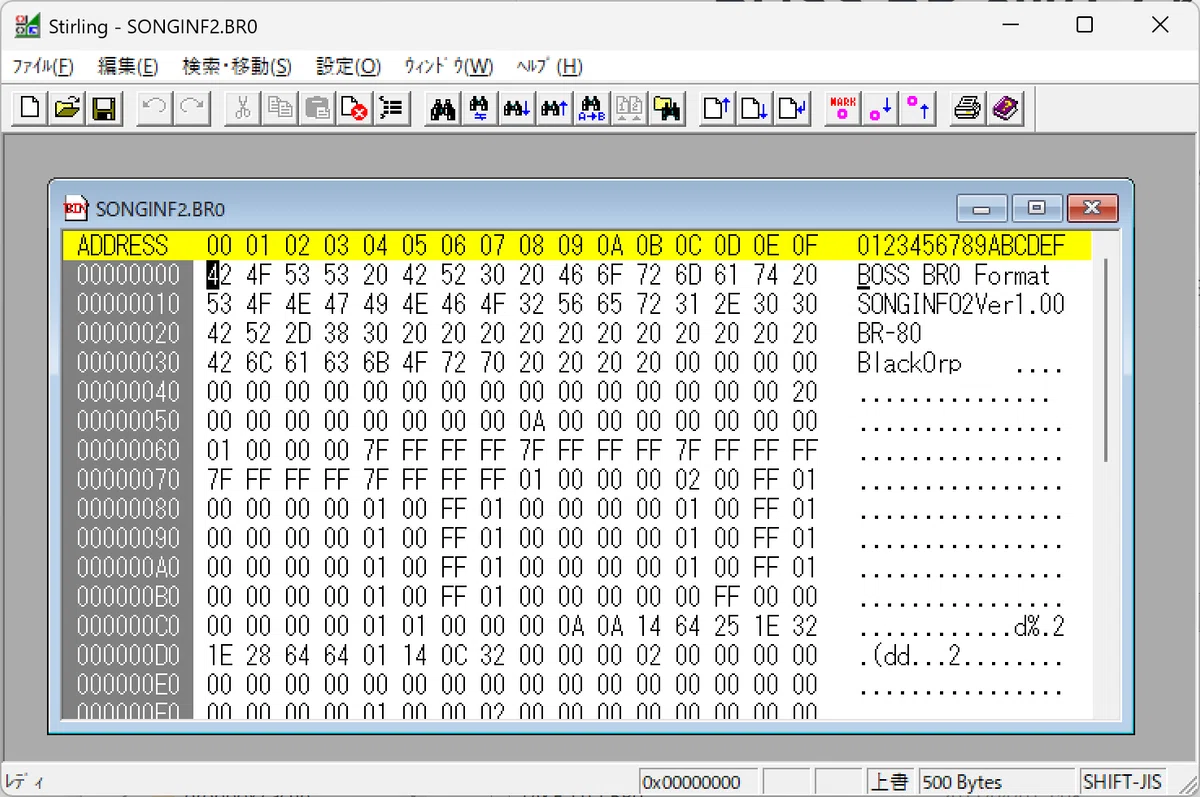The height and width of the screenshot is (797, 1200).
Task: Select address row 00000020
Action: [129, 333]
